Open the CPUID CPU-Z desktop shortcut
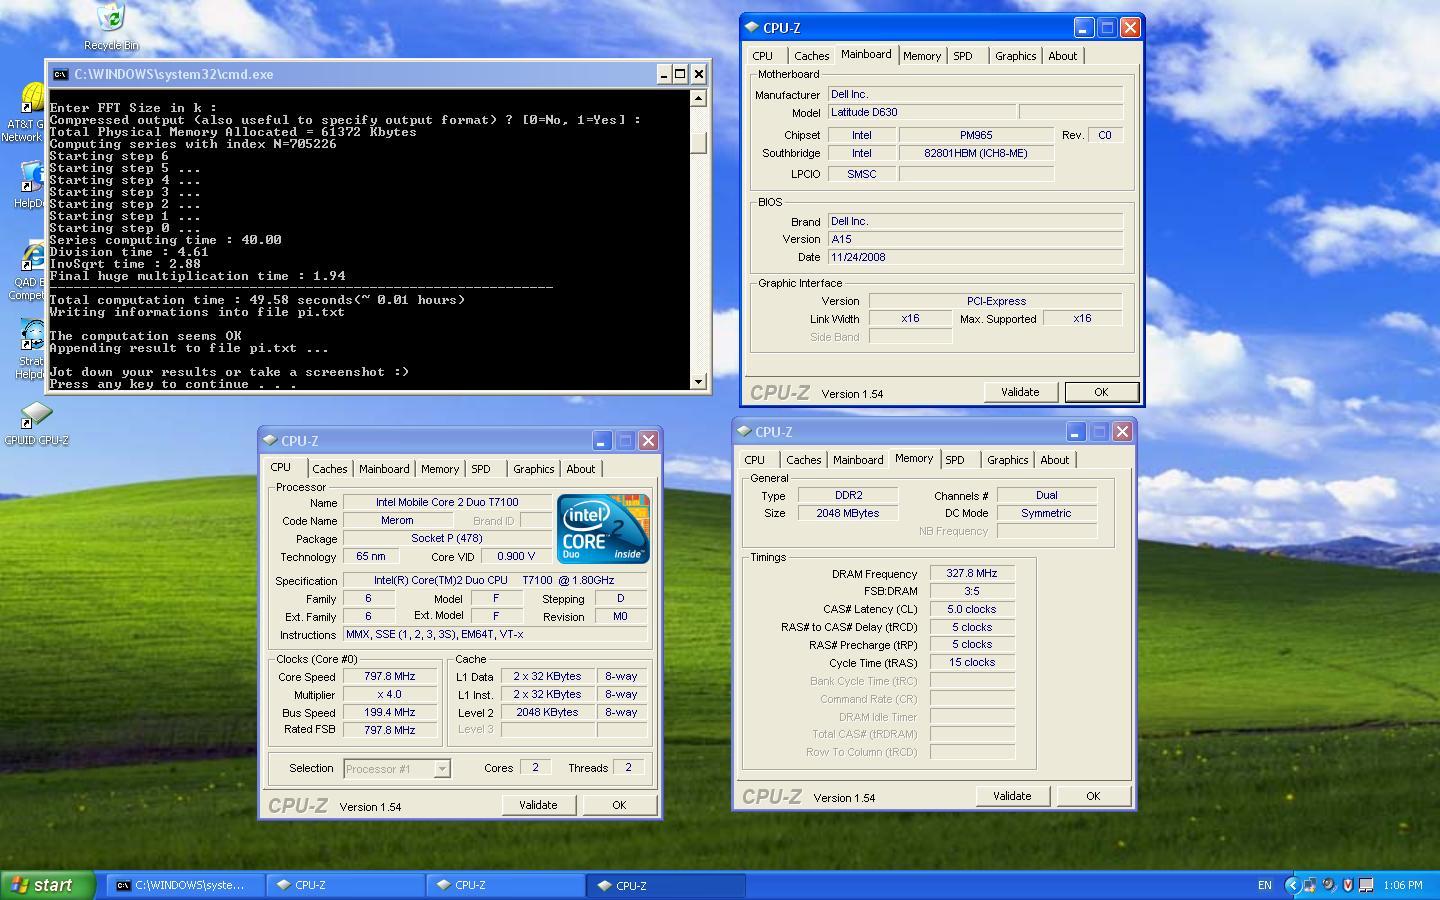This screenshot has height=900, width=1440. (x=36, y=423)
